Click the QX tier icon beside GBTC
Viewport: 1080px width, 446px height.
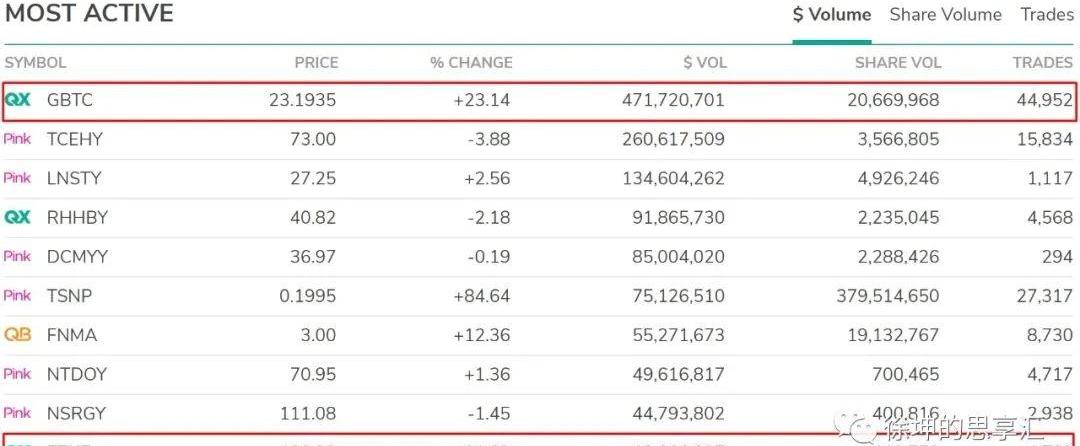pos(18,100)
